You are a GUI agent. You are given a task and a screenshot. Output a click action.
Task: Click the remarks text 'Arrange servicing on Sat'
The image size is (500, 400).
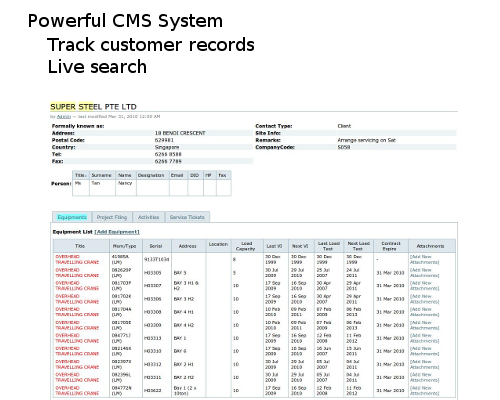click(366, 140)
